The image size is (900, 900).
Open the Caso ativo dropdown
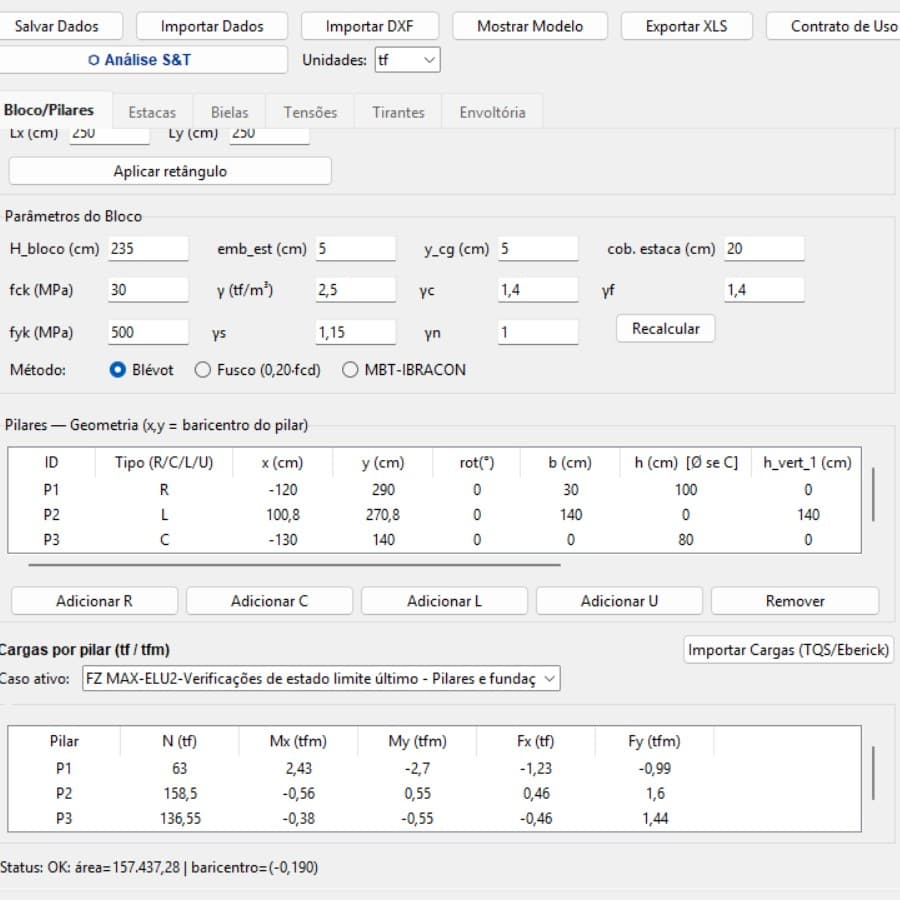pyautogui.click(x=321, y=678)
